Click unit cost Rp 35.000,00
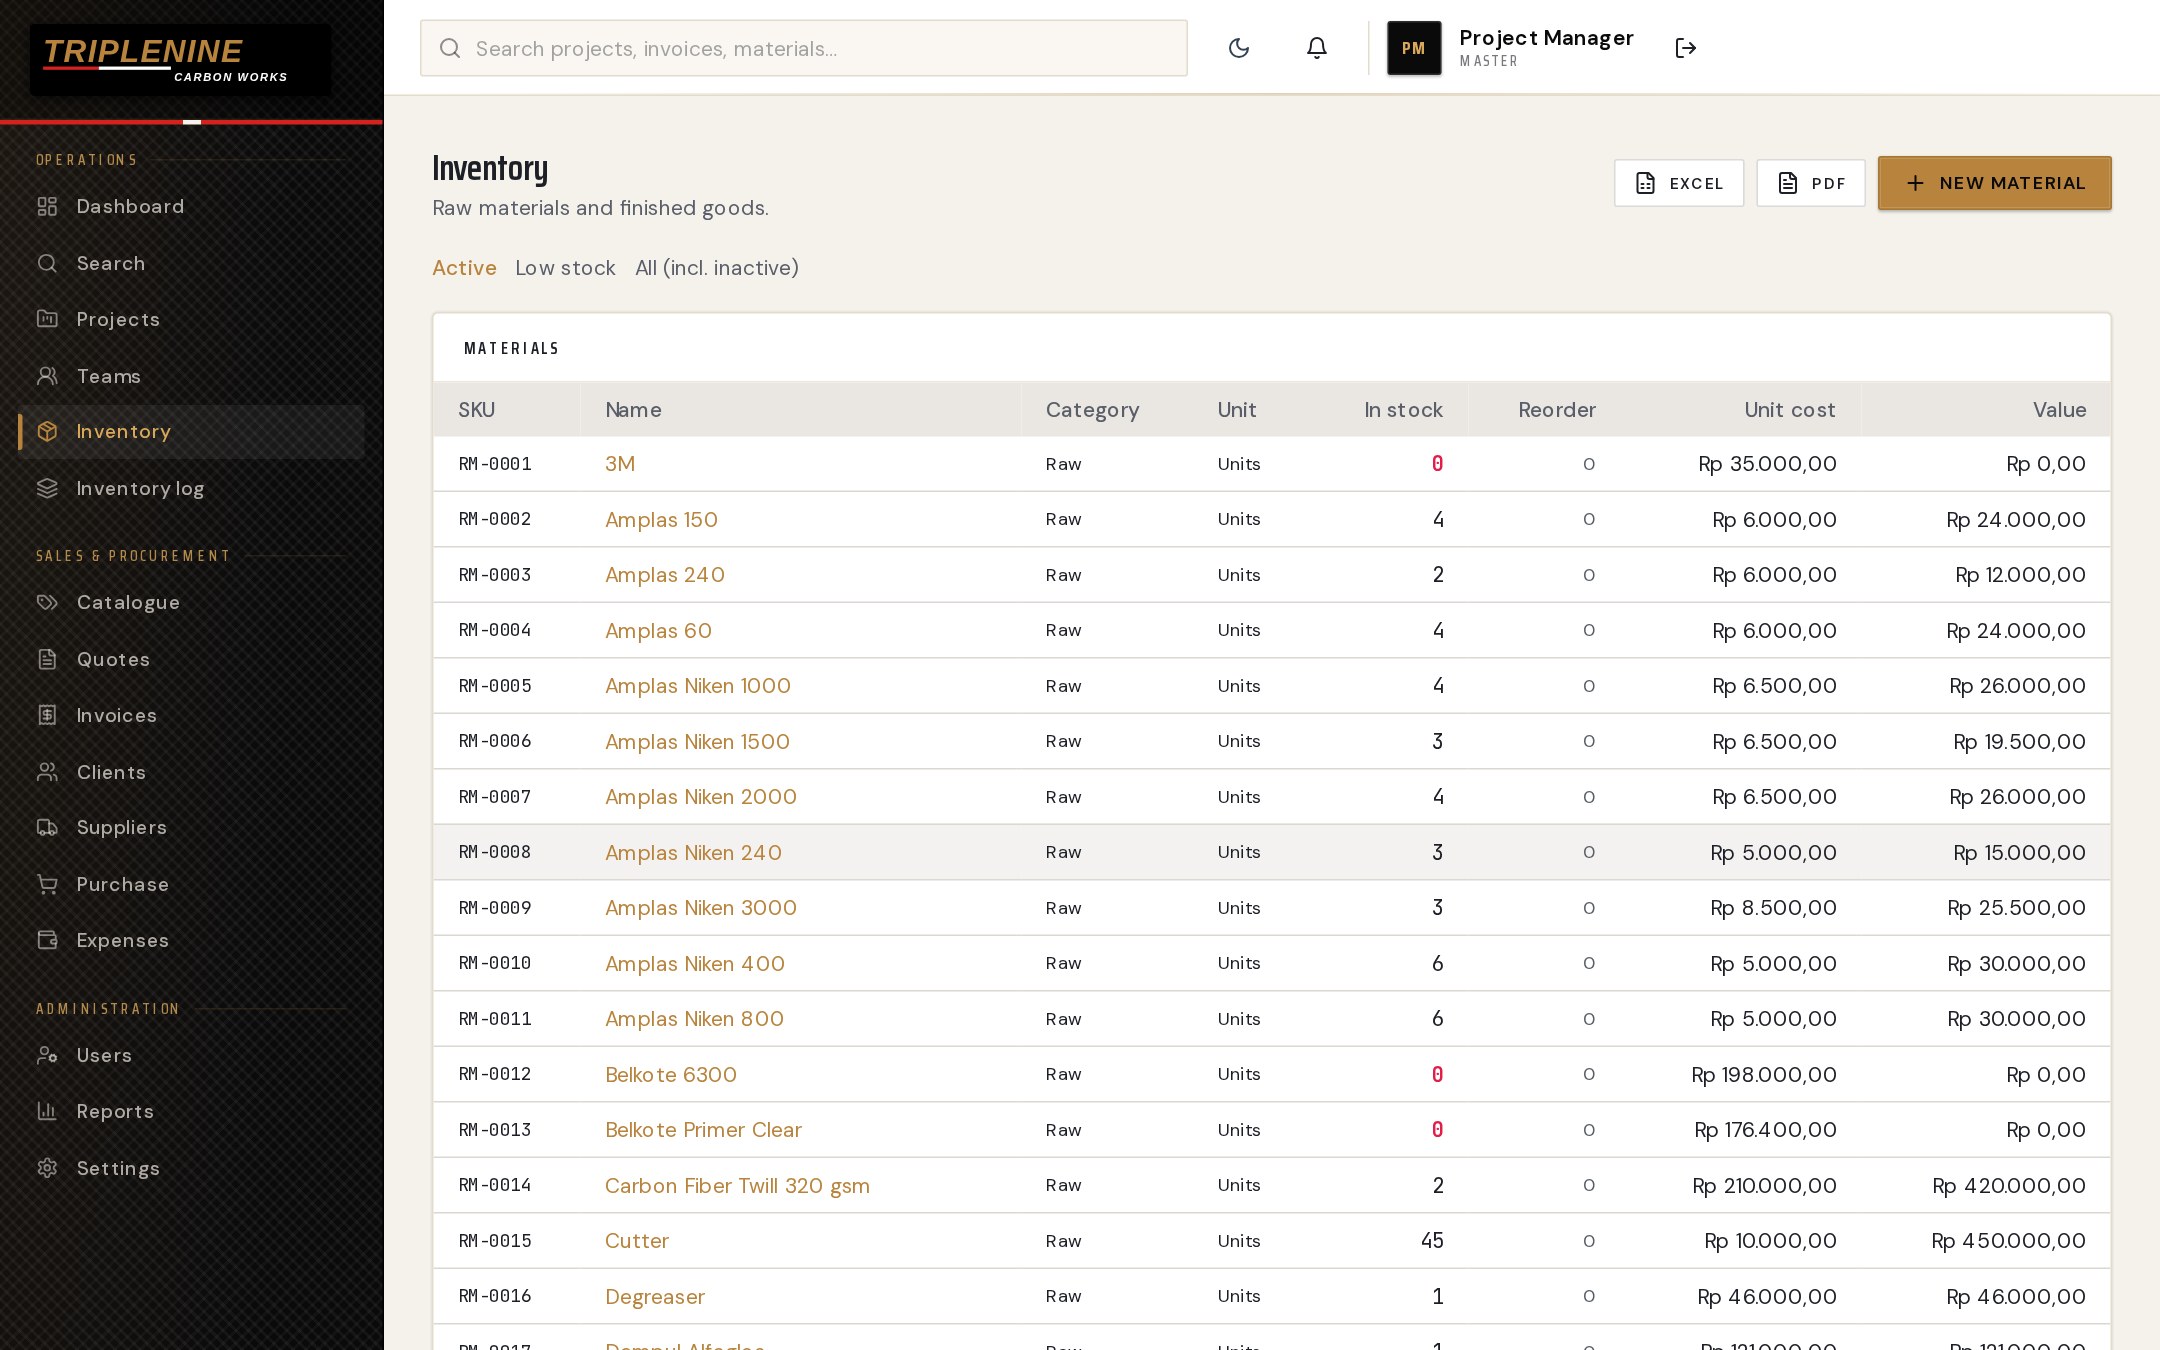 (x=1767, y=464)
